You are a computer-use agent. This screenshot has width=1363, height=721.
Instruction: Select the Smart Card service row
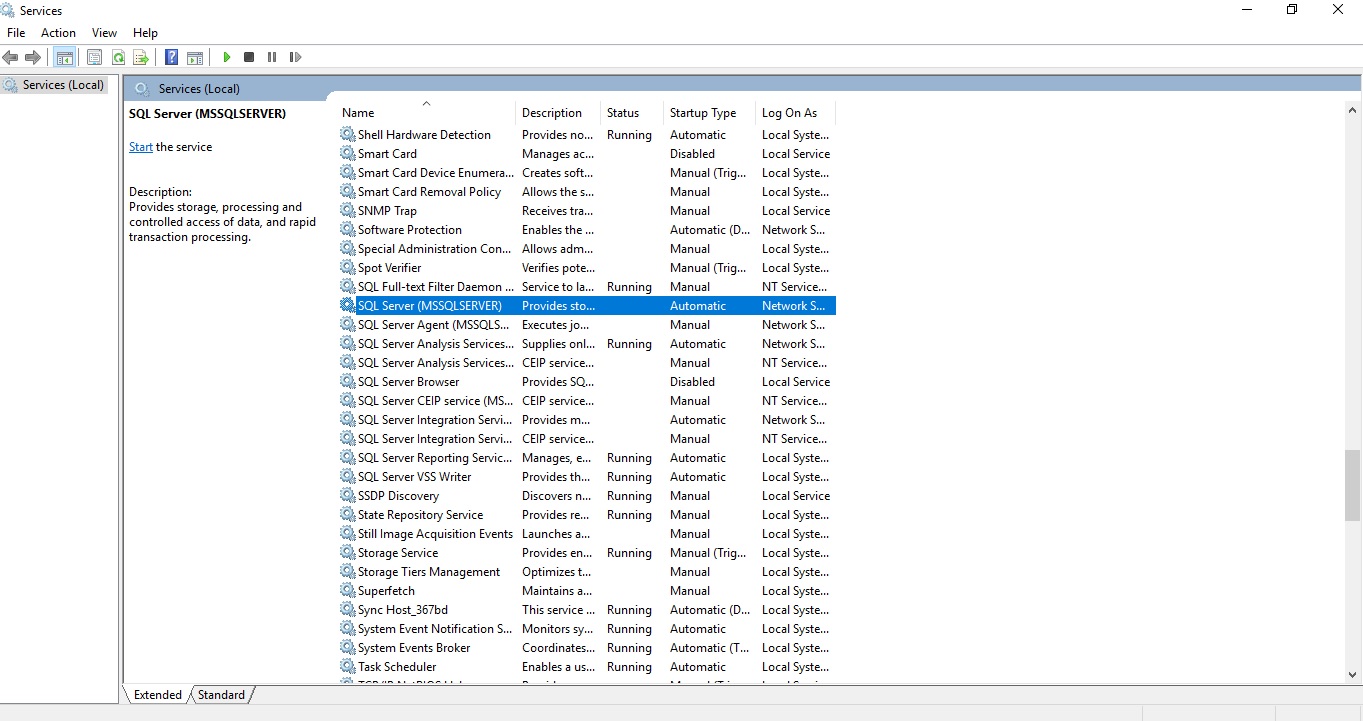pyautogui.click(x=587, y=153)
